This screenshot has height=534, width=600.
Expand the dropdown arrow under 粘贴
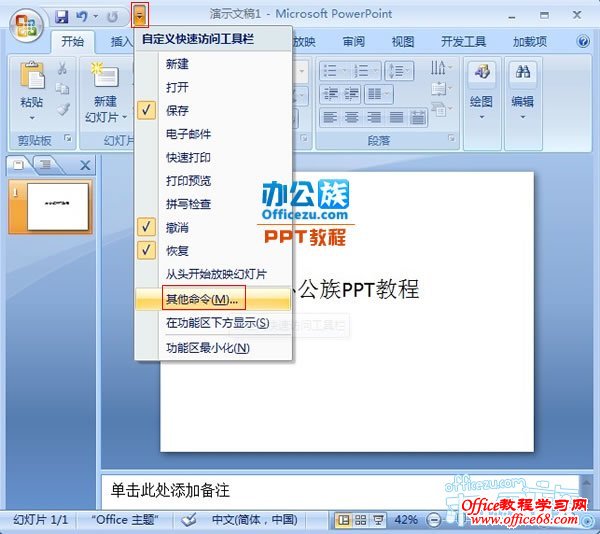(x=32, y=118)
